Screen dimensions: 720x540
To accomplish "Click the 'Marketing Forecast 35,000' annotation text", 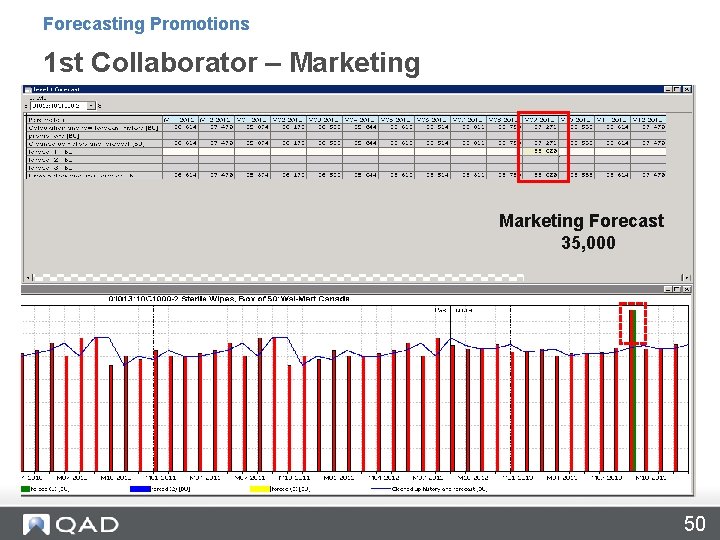I will (582, 231).
